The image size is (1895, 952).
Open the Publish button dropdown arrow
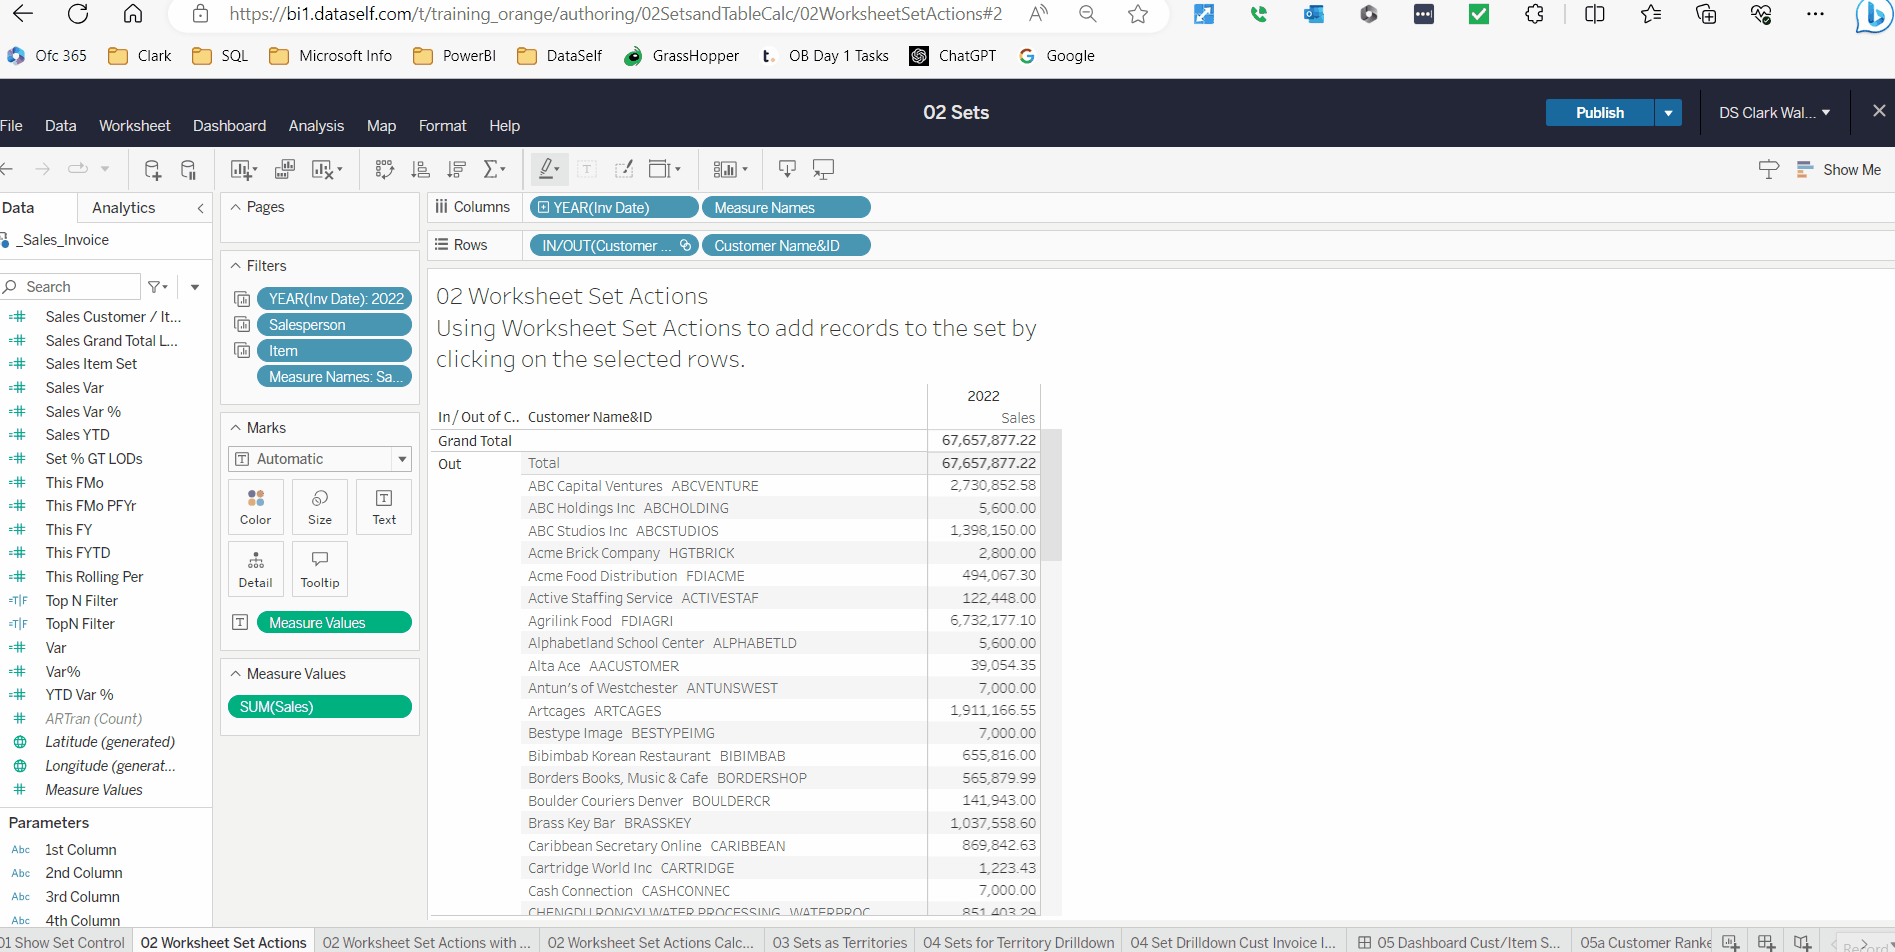(1667, 113)
